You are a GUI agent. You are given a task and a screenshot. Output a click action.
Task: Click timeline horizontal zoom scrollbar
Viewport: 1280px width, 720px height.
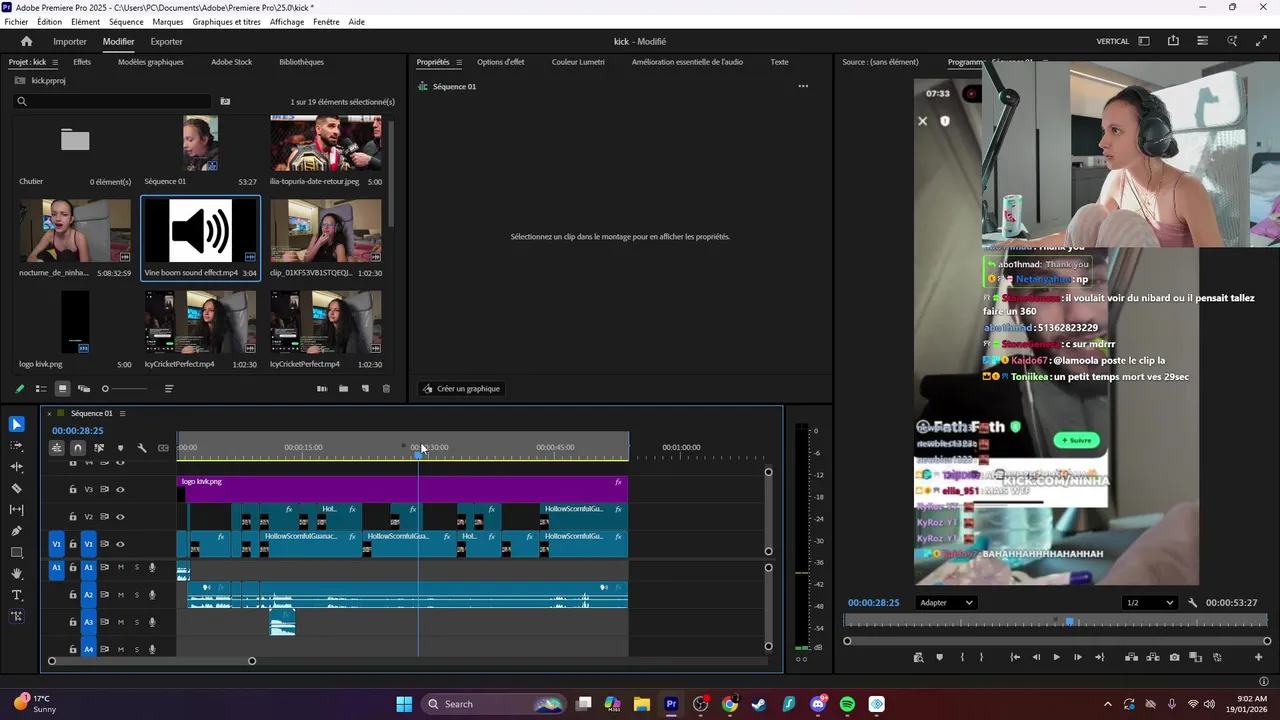click(152, 660)
